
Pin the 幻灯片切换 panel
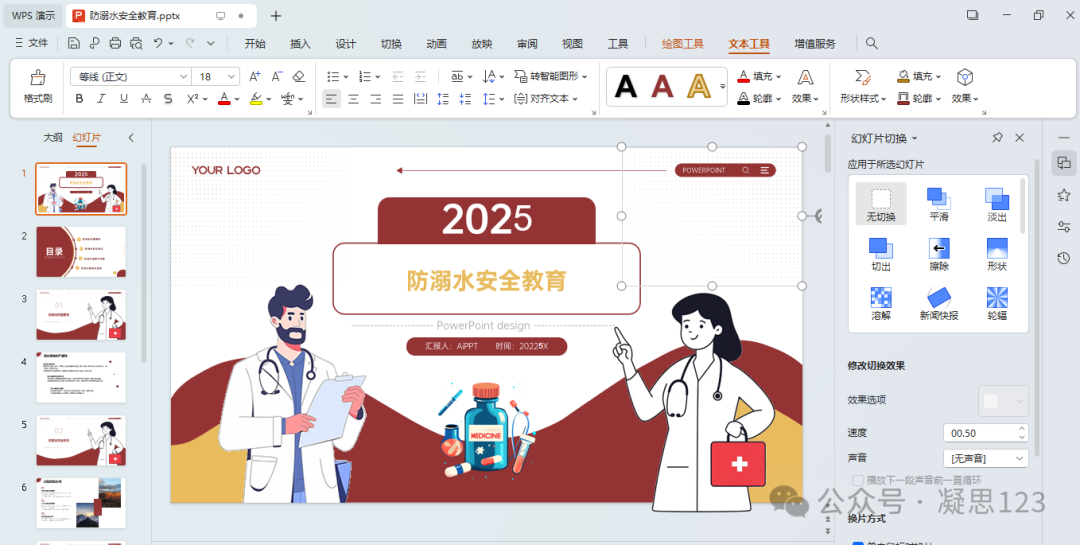click(x=997, y=138)
